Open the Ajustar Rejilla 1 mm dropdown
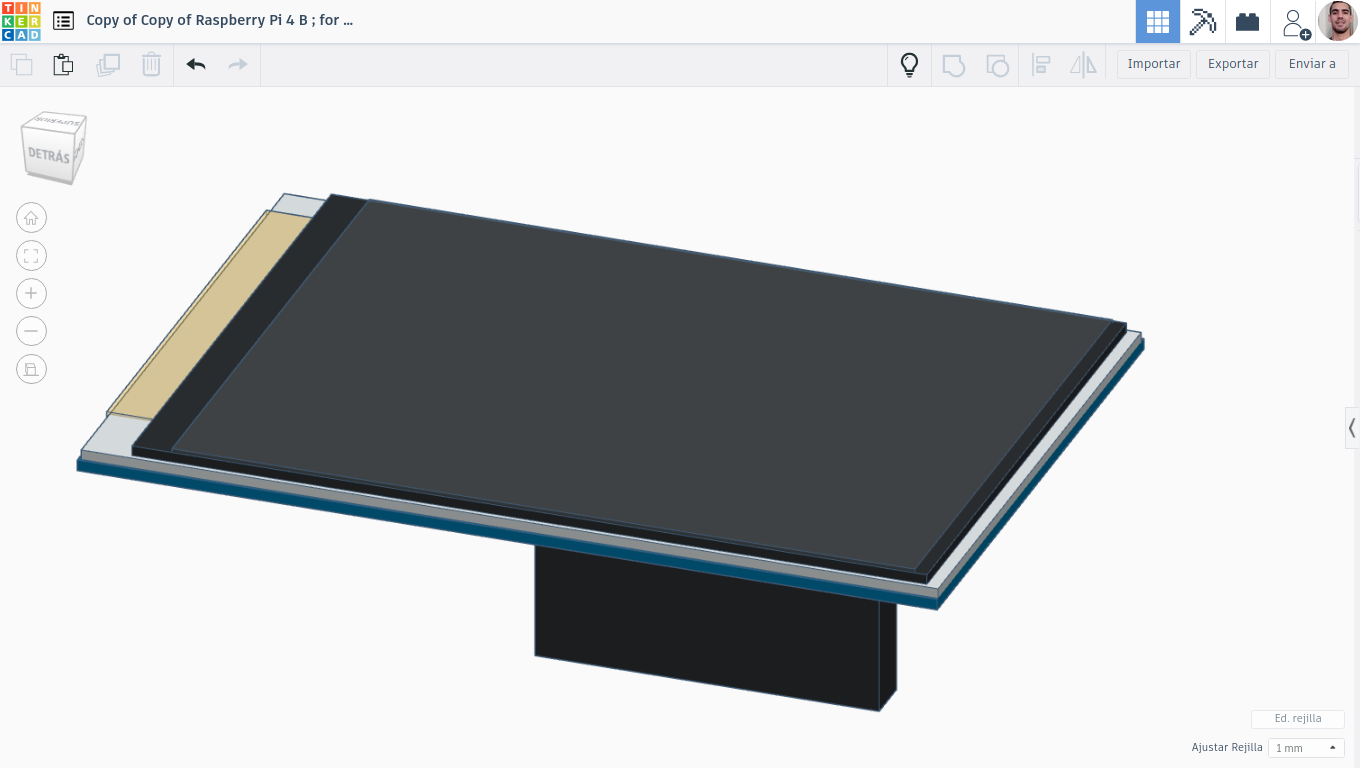The image size is (1360, 768). click(1306, 748)
